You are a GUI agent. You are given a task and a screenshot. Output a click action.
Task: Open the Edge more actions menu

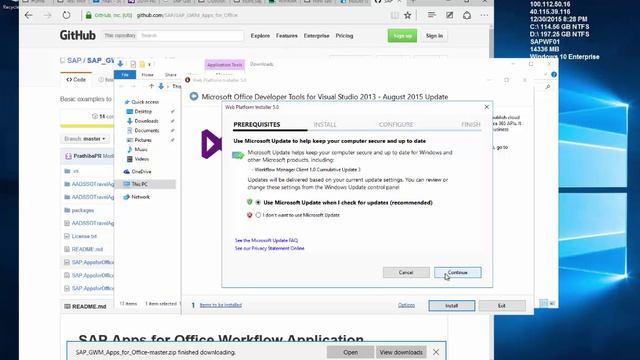pos(484,15)
